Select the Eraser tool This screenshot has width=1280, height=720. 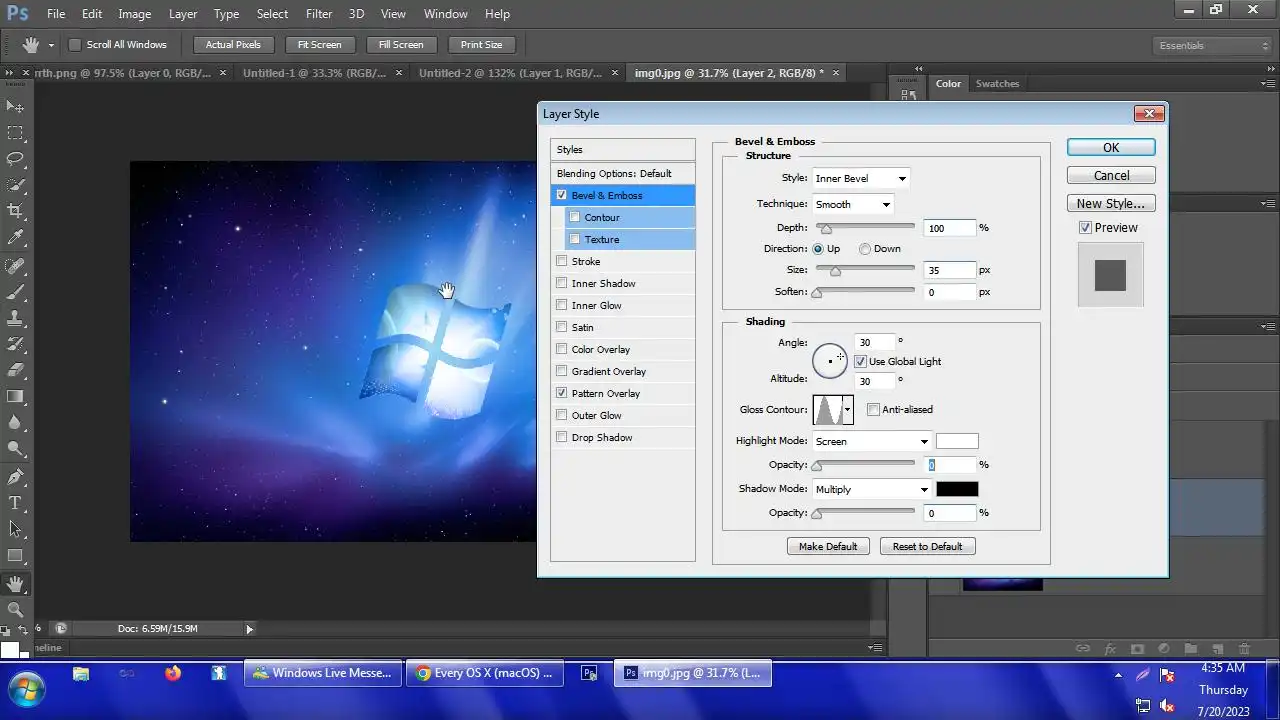[15, 370]
